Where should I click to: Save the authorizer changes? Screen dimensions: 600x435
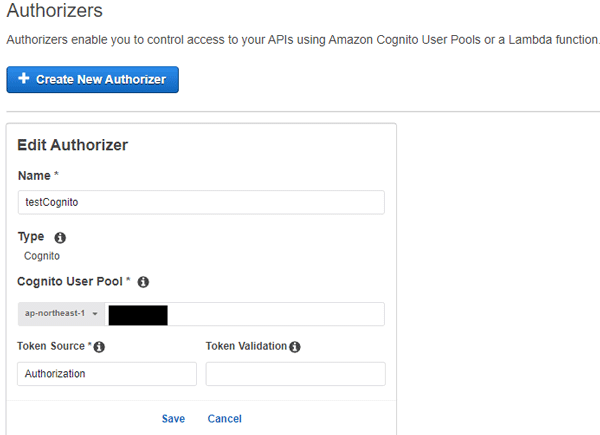point(173,419)
